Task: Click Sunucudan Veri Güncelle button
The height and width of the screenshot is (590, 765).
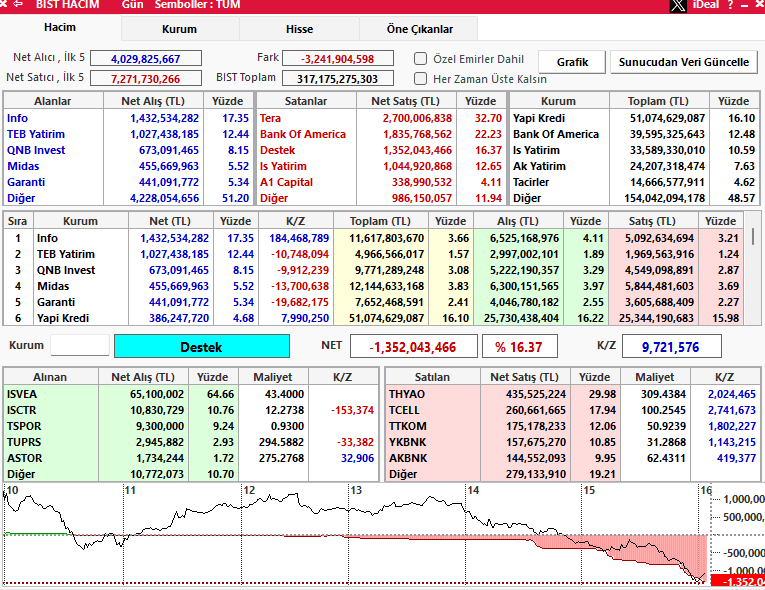Action: click(x=684, y=62)
